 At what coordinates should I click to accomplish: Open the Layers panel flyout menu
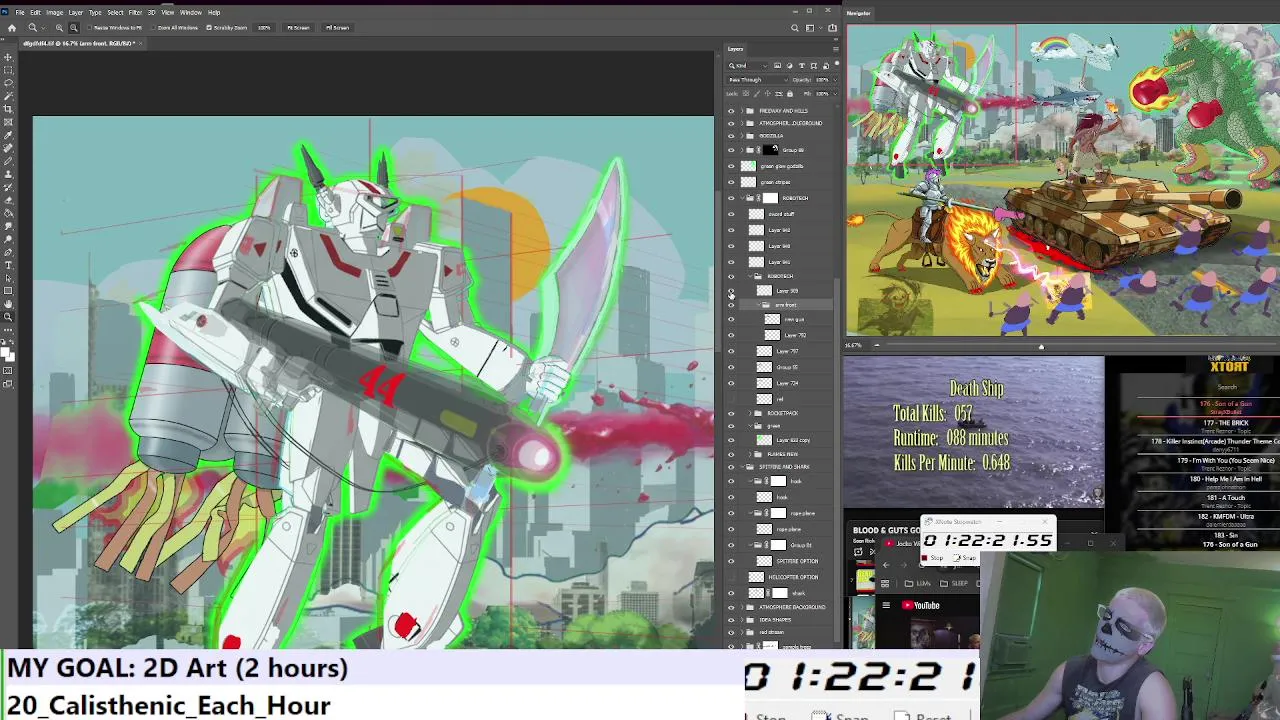click(x=835, y=49)
